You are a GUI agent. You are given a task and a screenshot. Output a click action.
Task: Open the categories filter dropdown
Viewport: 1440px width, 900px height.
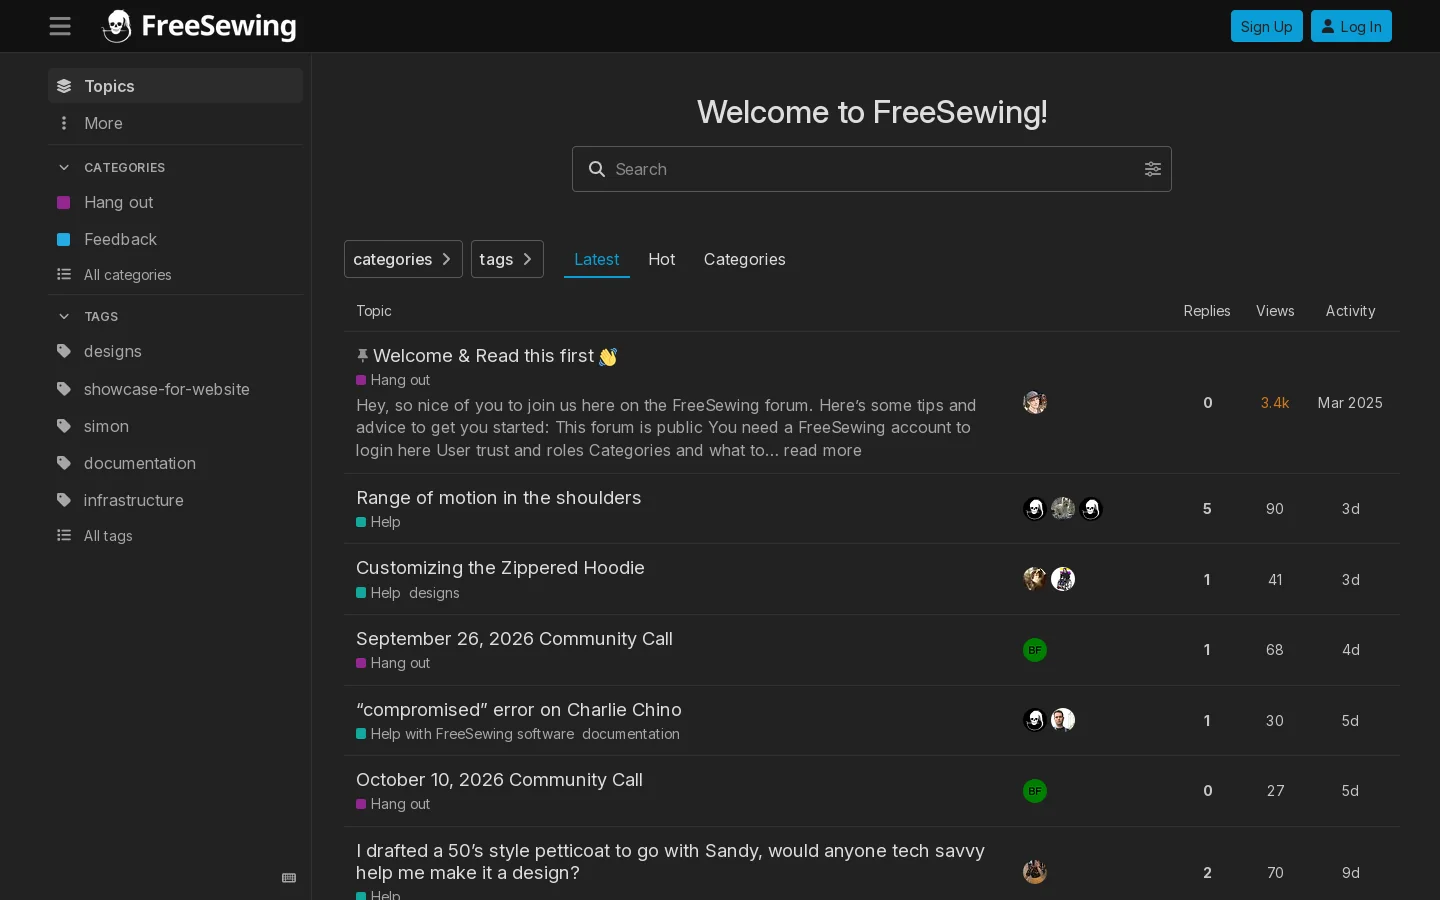point(403,259)
